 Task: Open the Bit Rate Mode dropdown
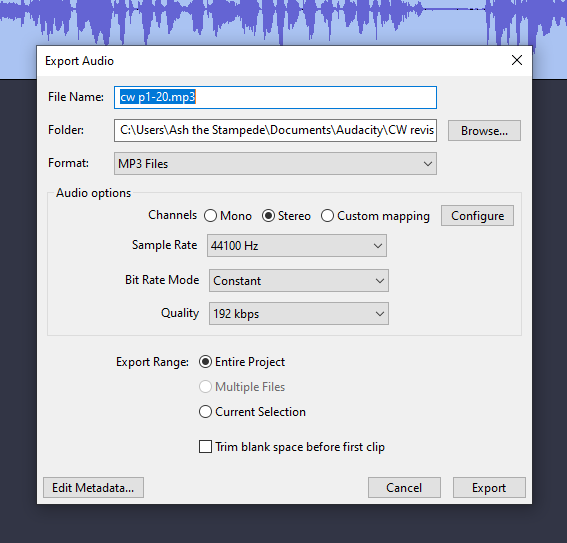[x=299, y=281]
